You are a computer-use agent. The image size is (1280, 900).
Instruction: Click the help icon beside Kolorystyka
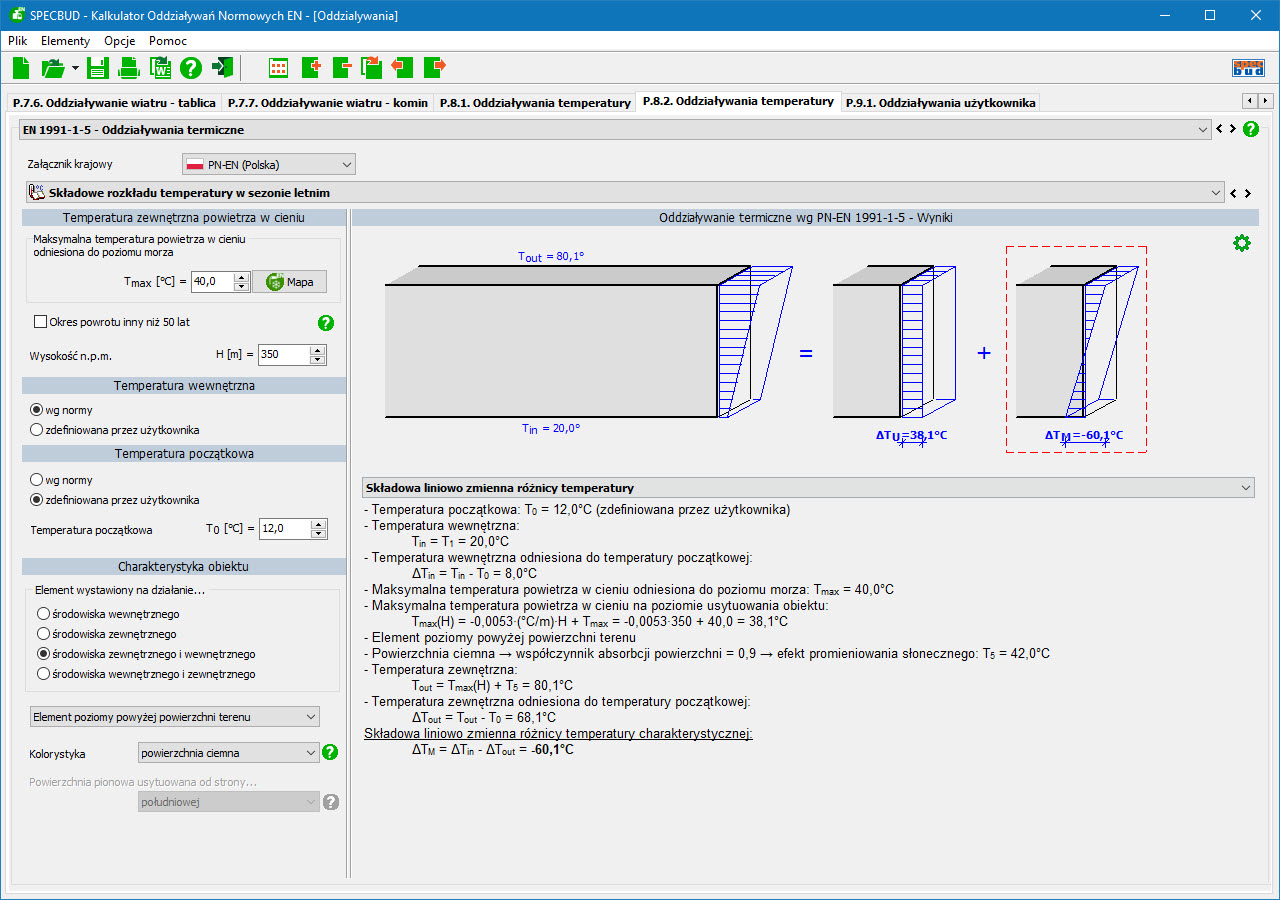pos(331,752)
